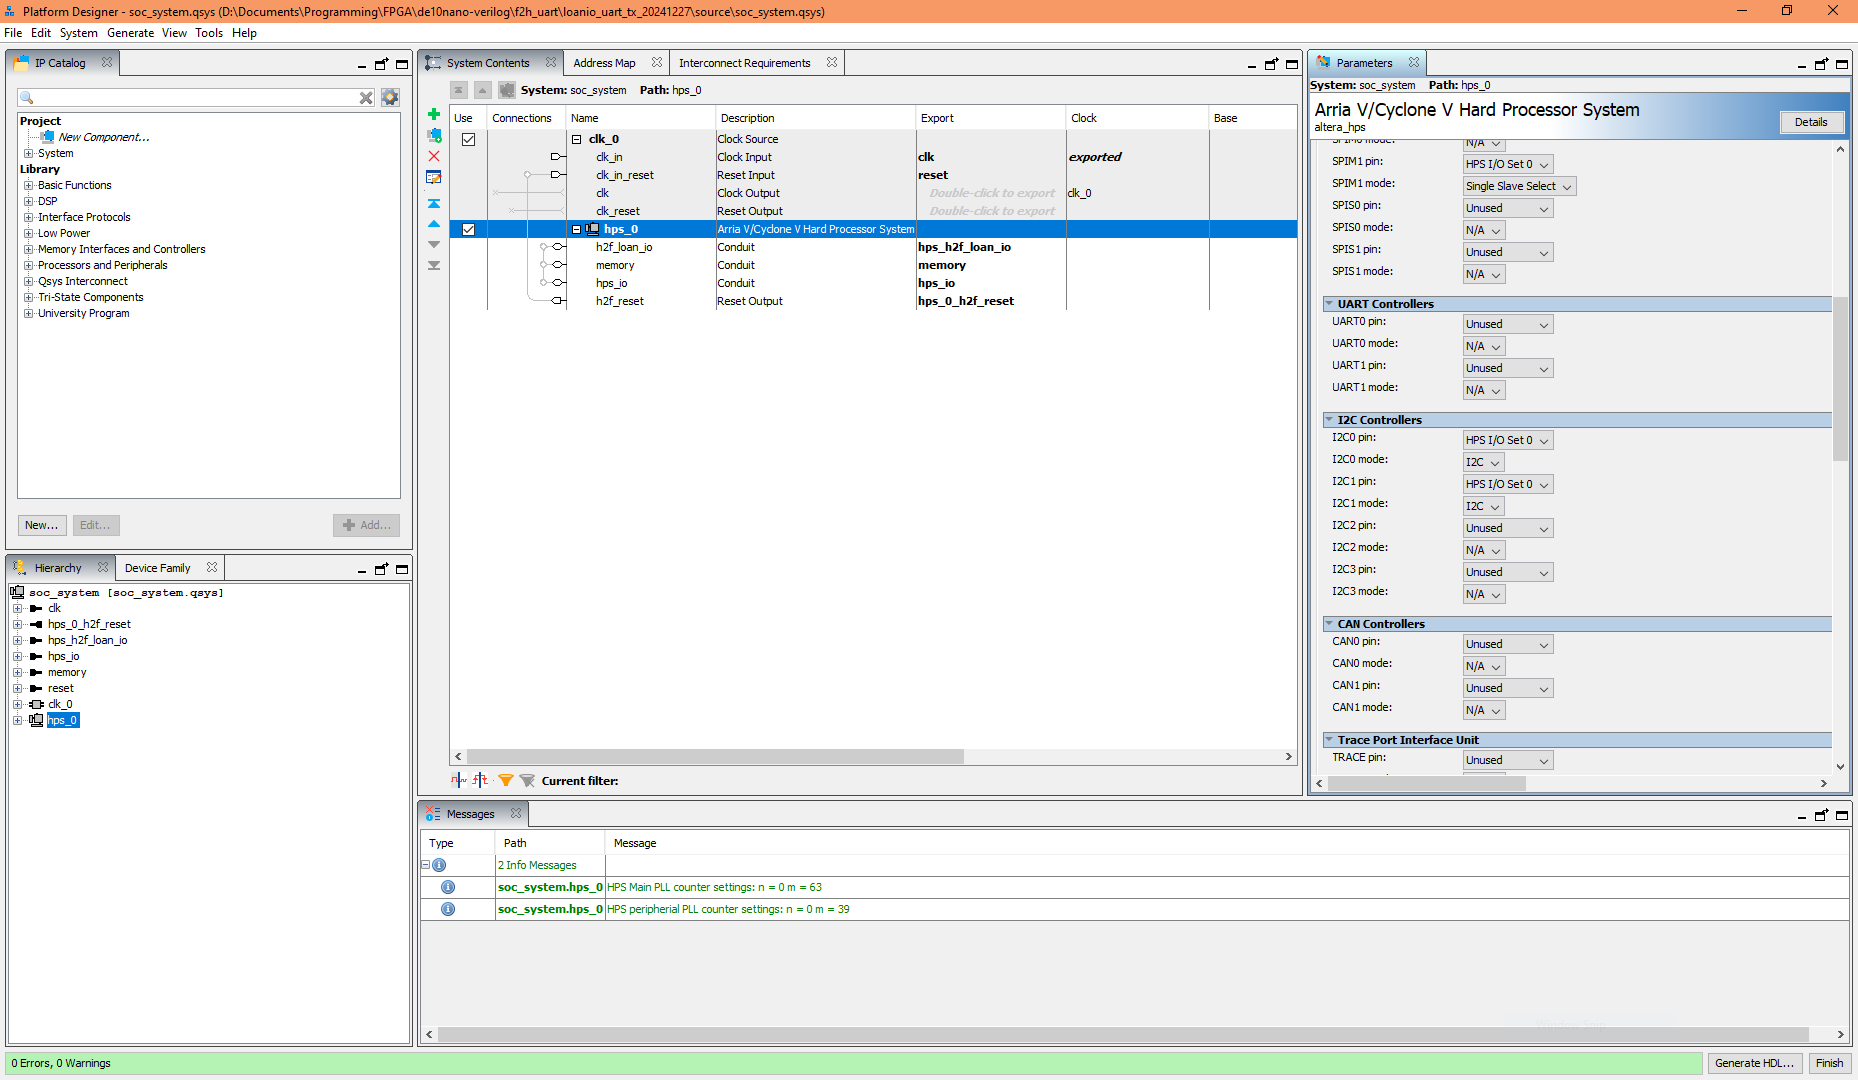
Task: Uncheck the Use checkbox for clk_0
Action: [468, 139]
